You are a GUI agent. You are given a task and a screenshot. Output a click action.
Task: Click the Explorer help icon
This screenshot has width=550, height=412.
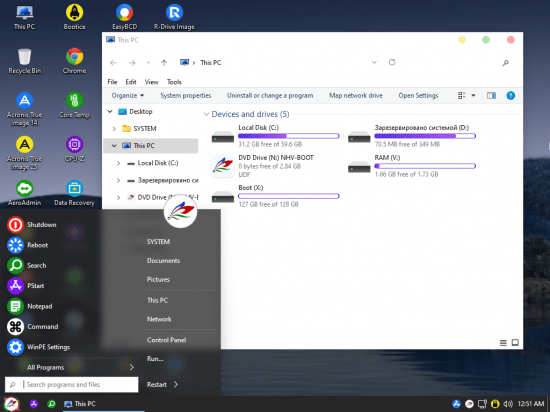tap(511, 95)
